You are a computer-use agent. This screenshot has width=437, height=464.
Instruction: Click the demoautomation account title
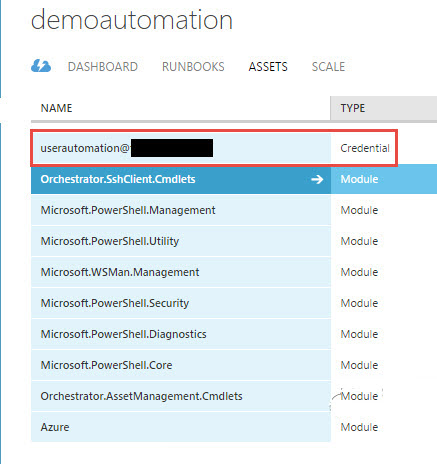132,20
